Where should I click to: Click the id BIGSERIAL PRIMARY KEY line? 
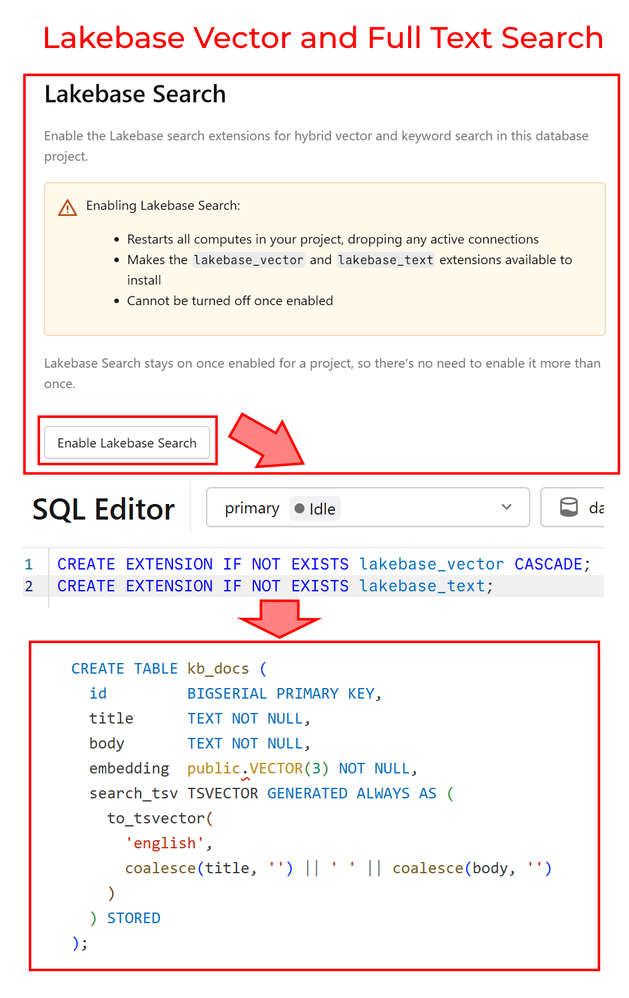click(235, 693)
